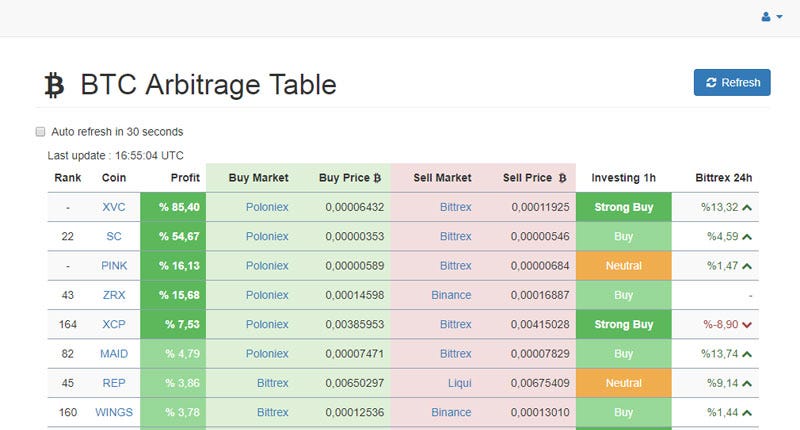The image size is (800, 430).
Task: Click the Strong Buy cell for XCP
Action: click(623, 324)
